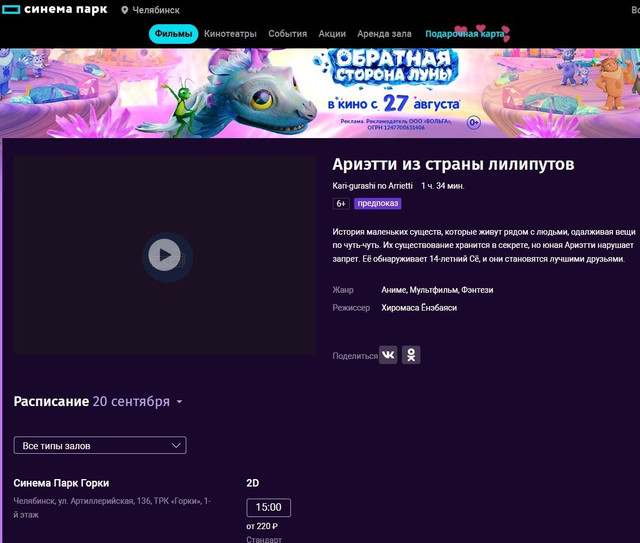Change the city Челябинск
640x543 pixels.
pyautogui.click(x=156, y=10)
